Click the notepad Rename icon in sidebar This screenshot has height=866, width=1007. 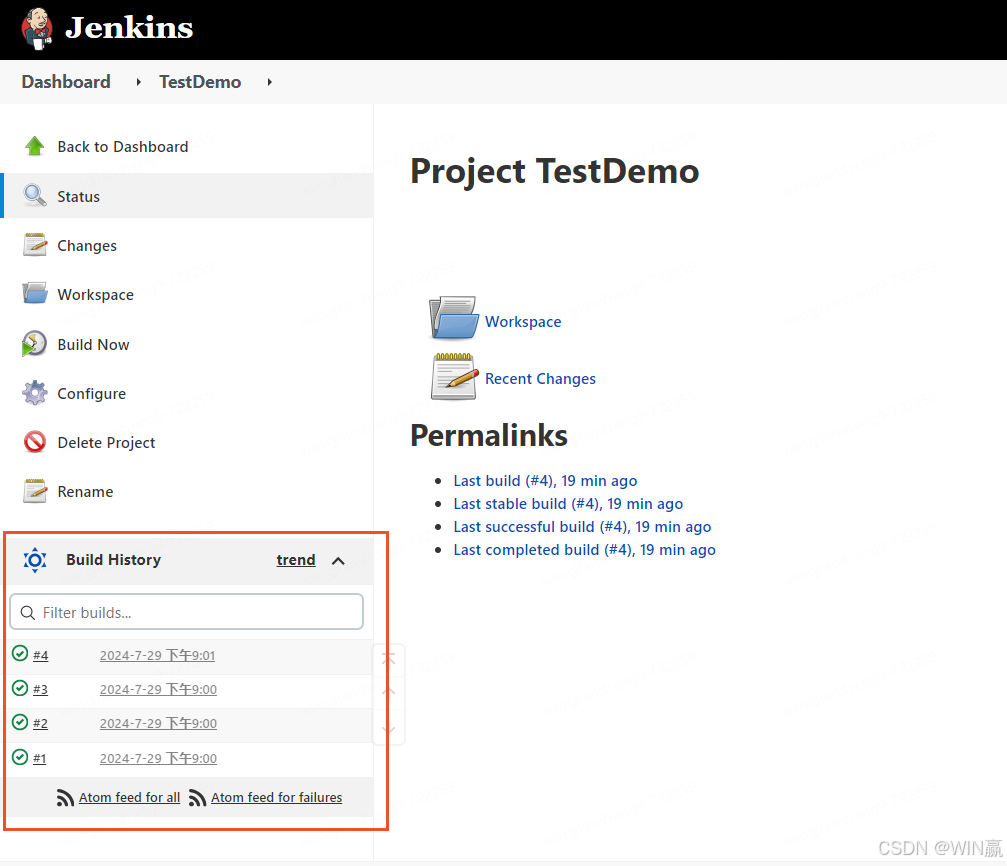click(x=35, y=491)
